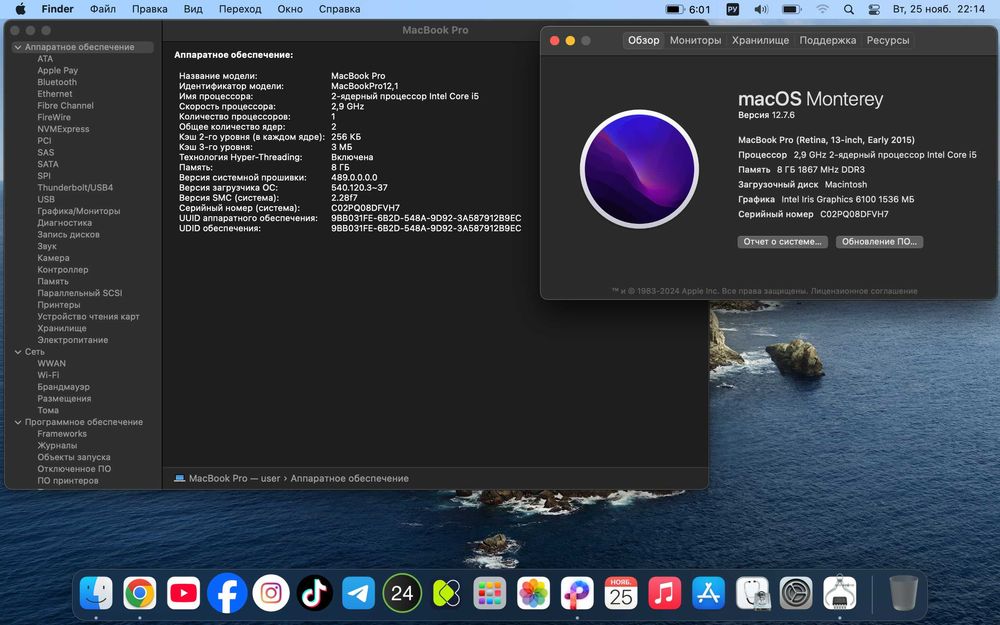Image resolution: width=1000 pixels, height=625 pixels.
Task: Open the App Store from the Dock
Action: point(709,593)
